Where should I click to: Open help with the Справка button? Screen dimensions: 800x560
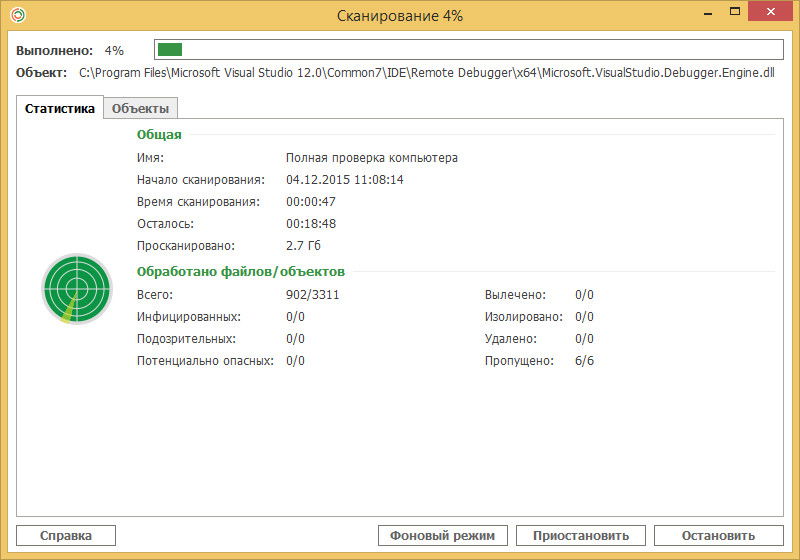[x=66, y=536]
